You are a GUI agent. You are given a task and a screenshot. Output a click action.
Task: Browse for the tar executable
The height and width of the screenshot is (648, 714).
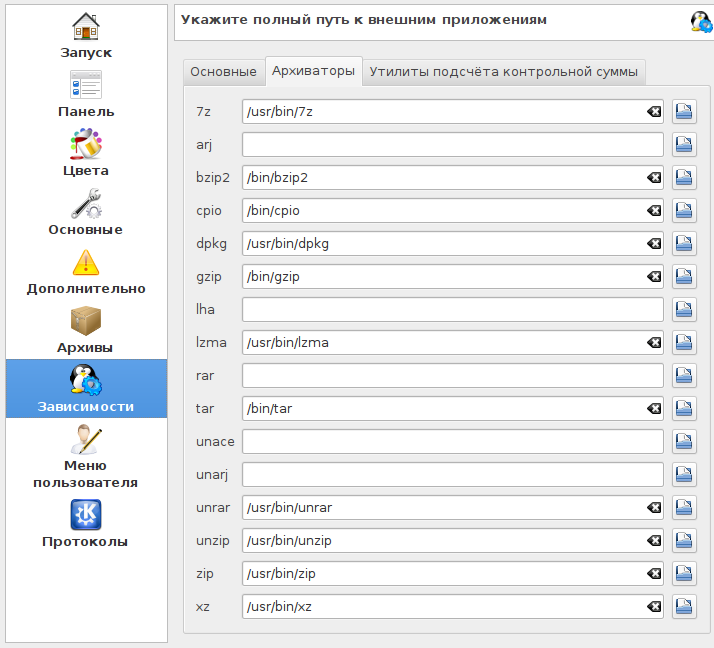(x=684, y=408)
